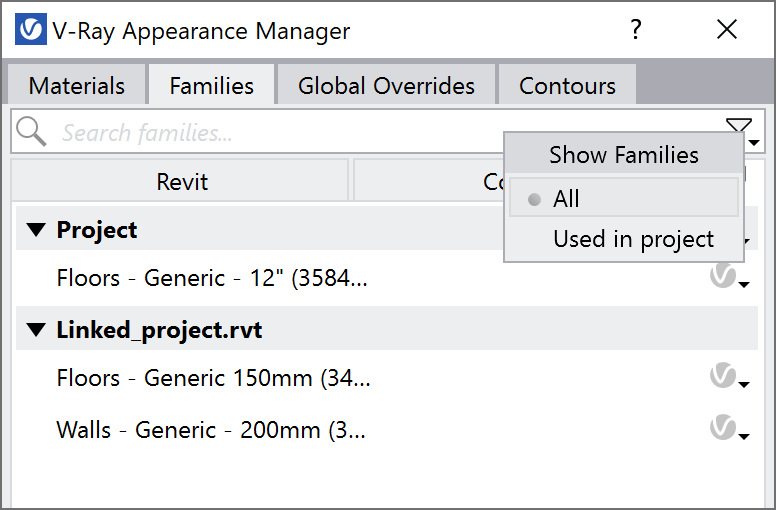Screen dimensions: 776x510
Task: Collapse the Linked_project.rvt group
Action: (x=36, y=329)
